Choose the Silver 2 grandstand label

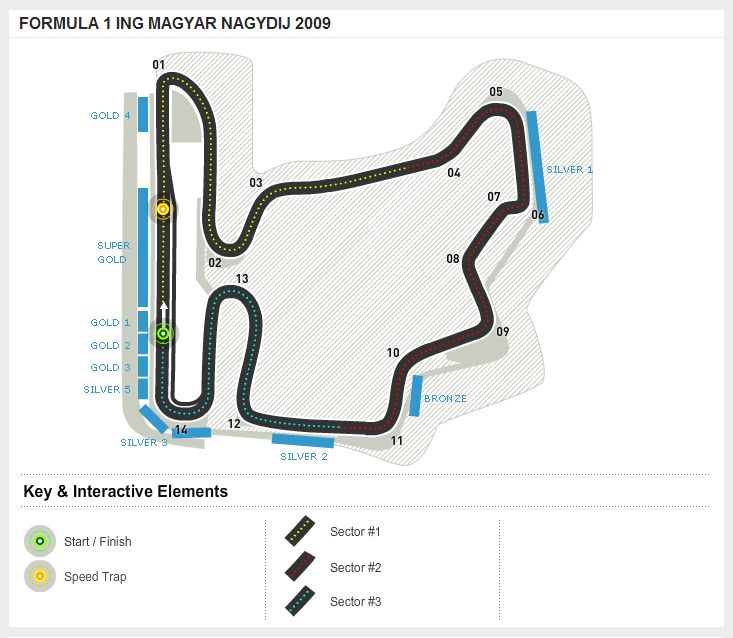[x=304, y=457]
